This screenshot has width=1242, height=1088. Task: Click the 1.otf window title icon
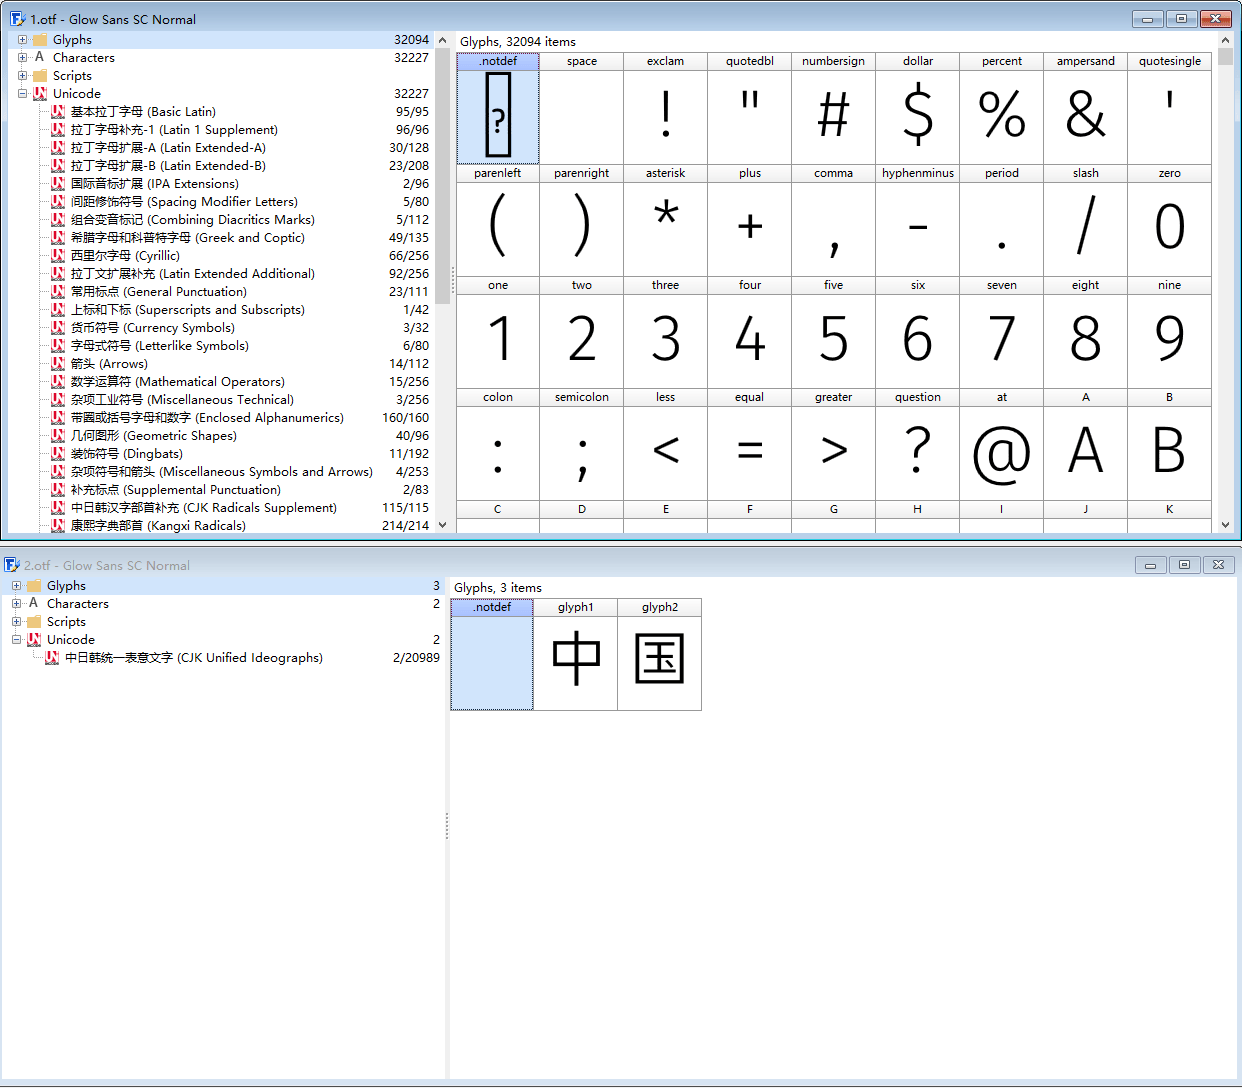coord(18,19)
